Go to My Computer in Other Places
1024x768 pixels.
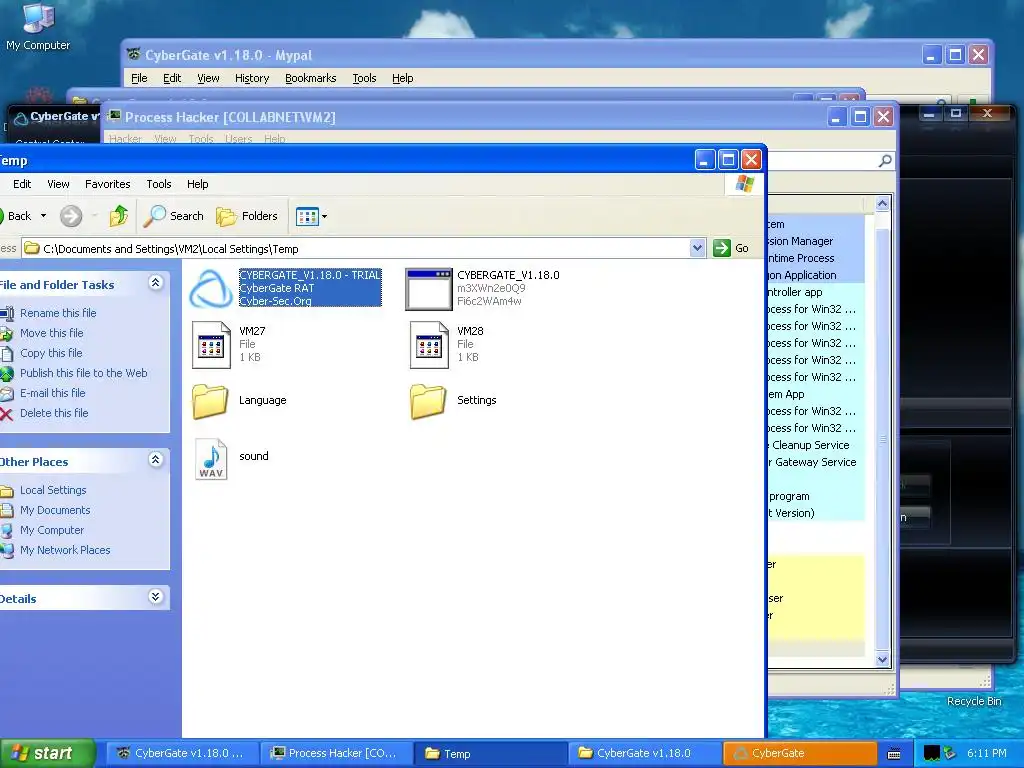(52, 530)
